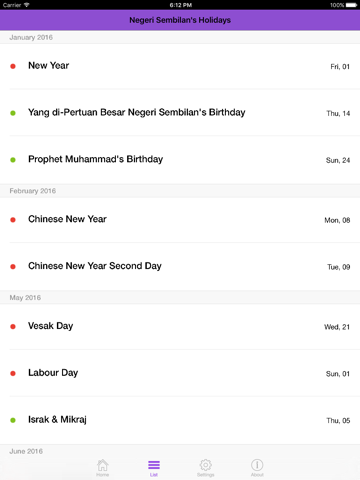Open the Vesak Day holiday
This screenshot has height=480, width=360.
click(180, 326)
